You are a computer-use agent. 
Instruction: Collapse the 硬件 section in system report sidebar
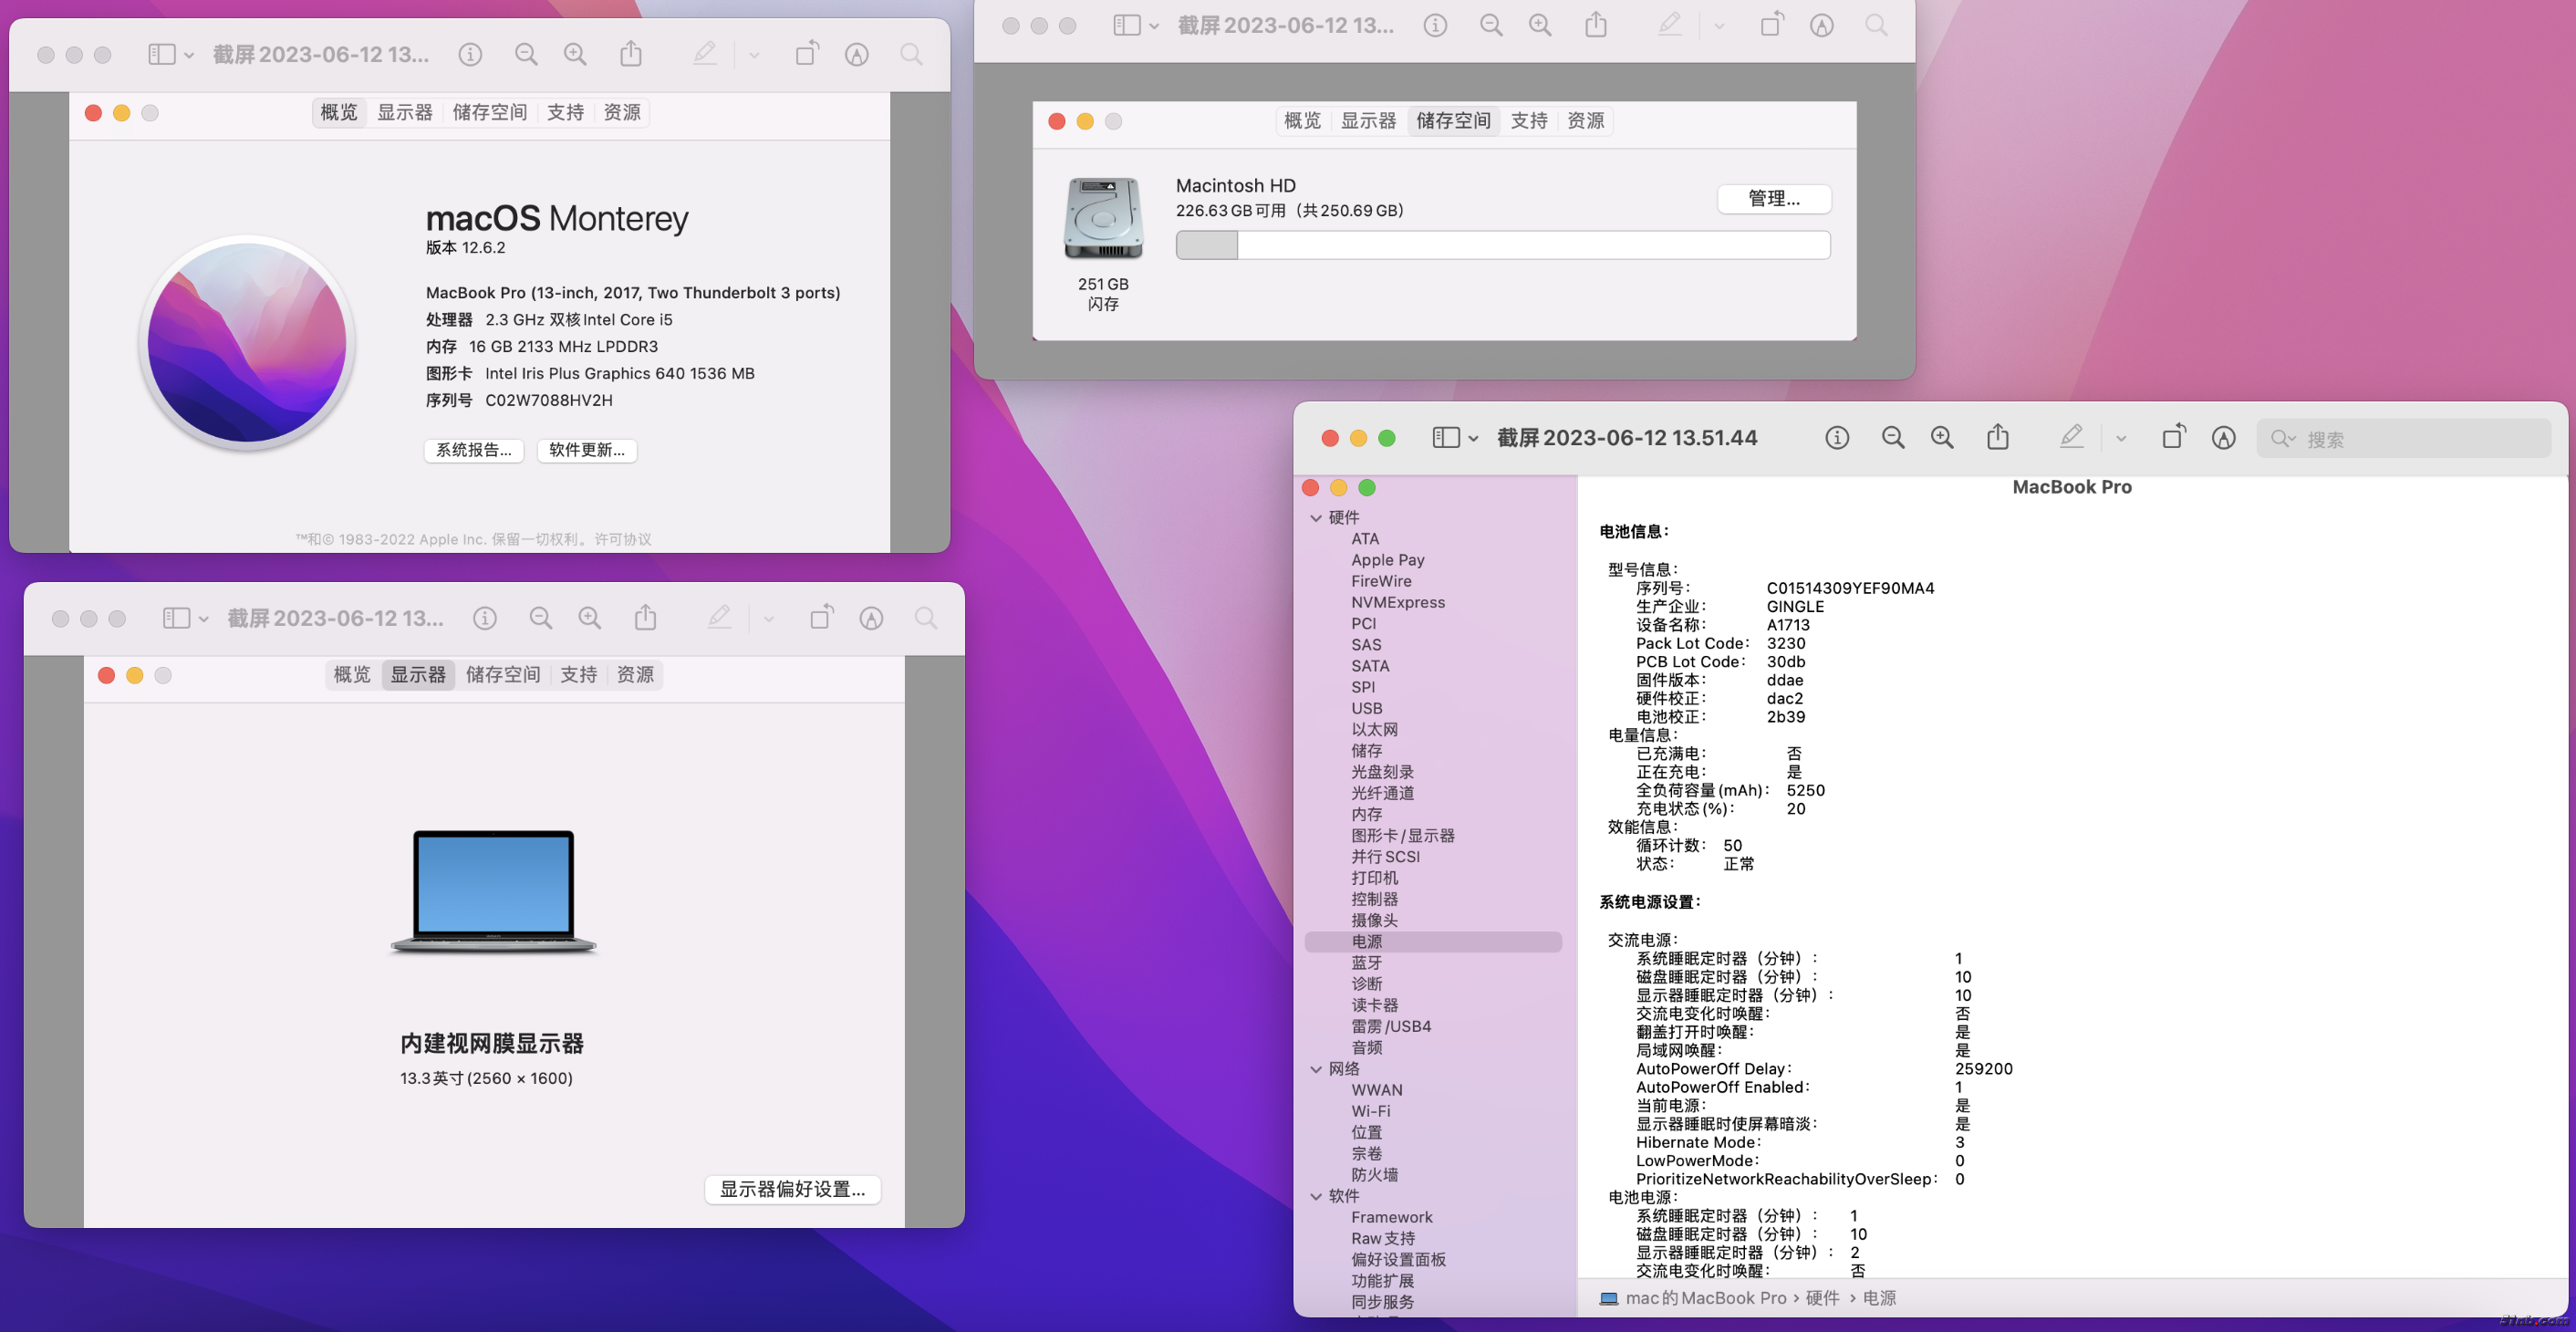(1316, 518)
